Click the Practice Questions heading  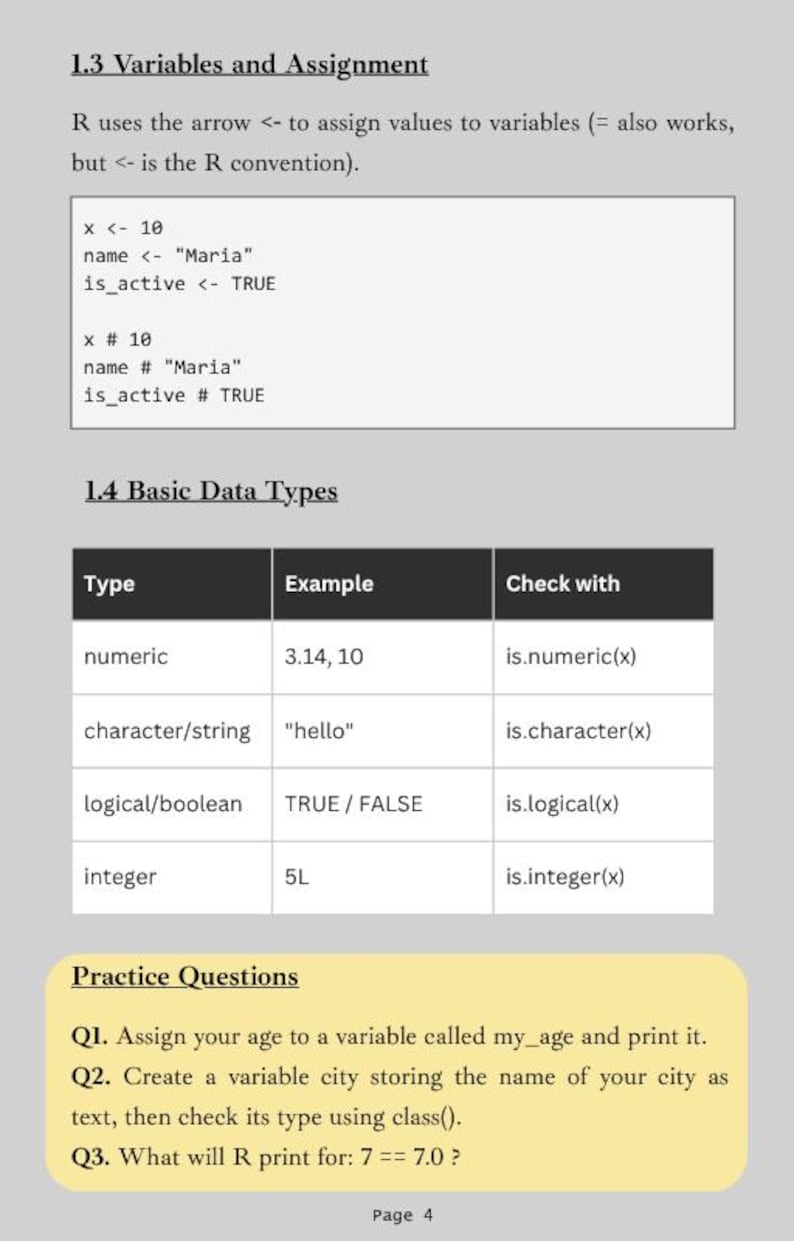185,976
